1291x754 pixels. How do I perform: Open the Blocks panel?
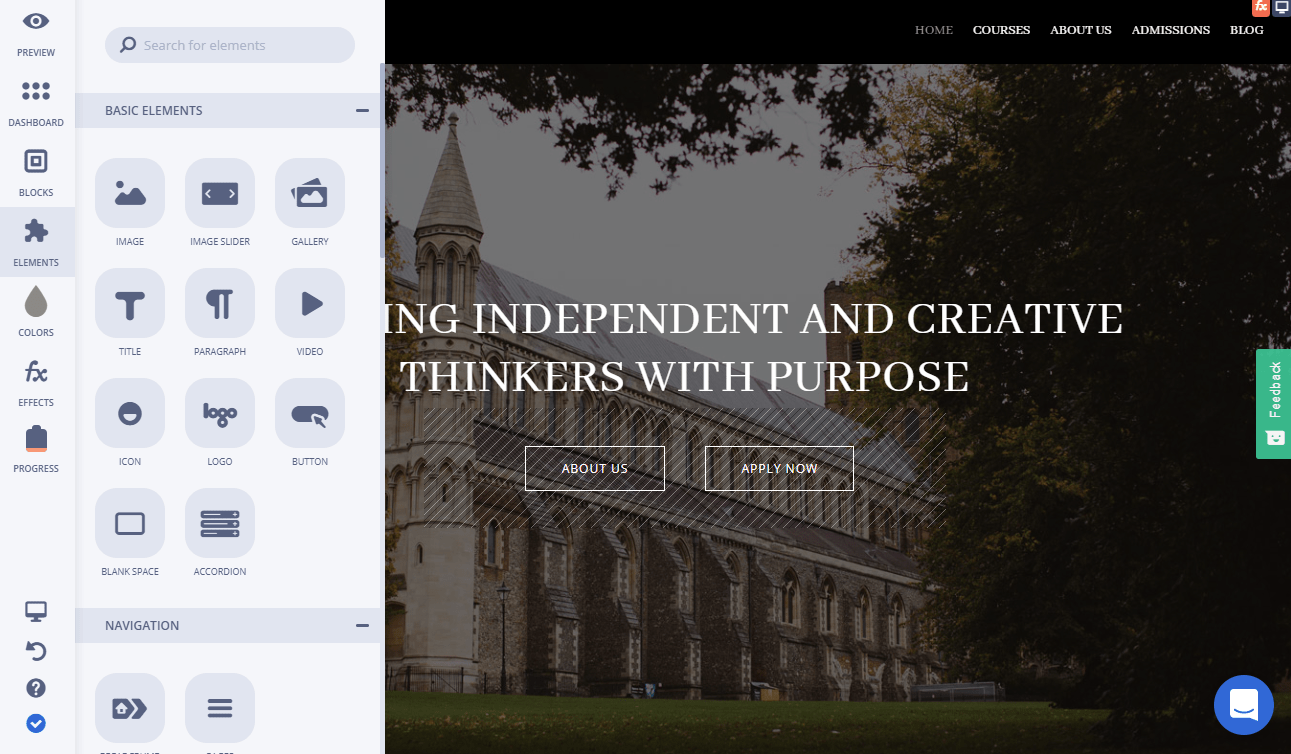(x=36, y=161)
